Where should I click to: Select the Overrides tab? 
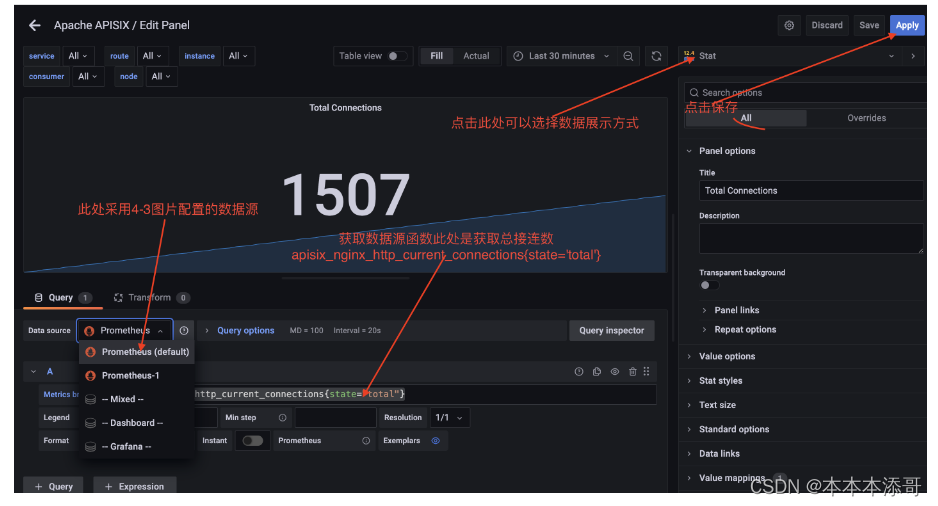[x=866, y=118]
